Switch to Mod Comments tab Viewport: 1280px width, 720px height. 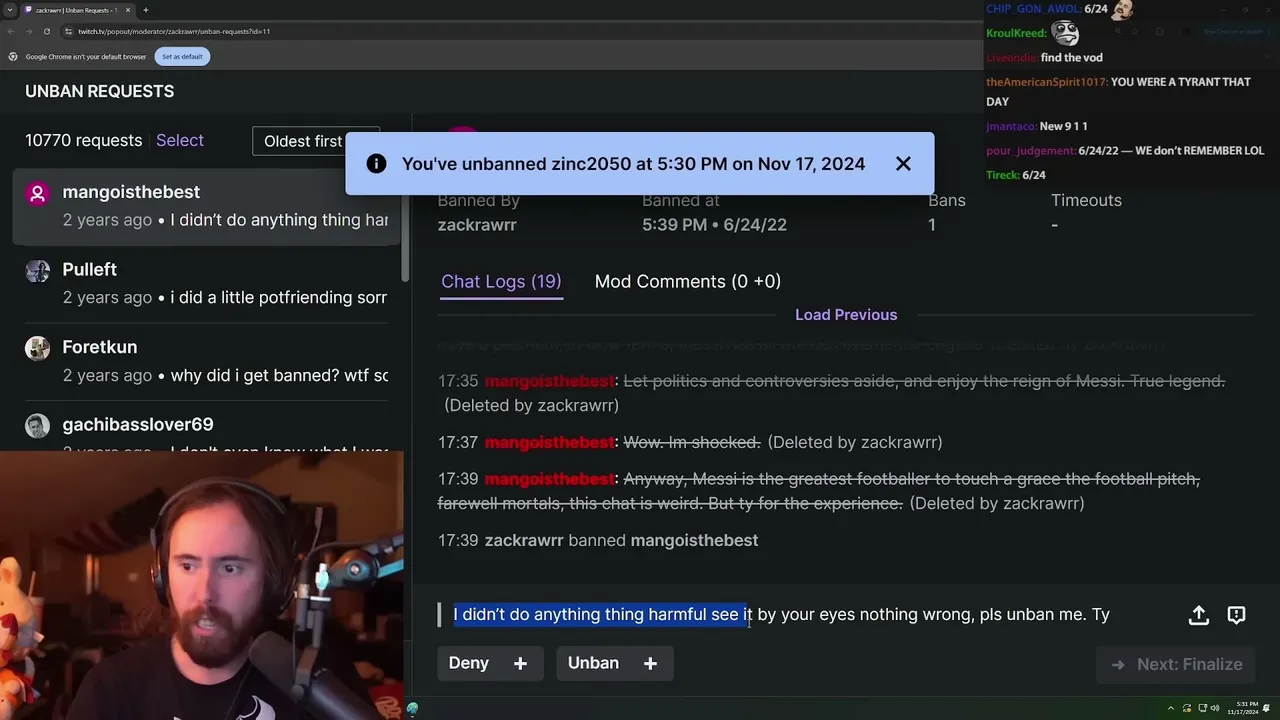[688, 282]
